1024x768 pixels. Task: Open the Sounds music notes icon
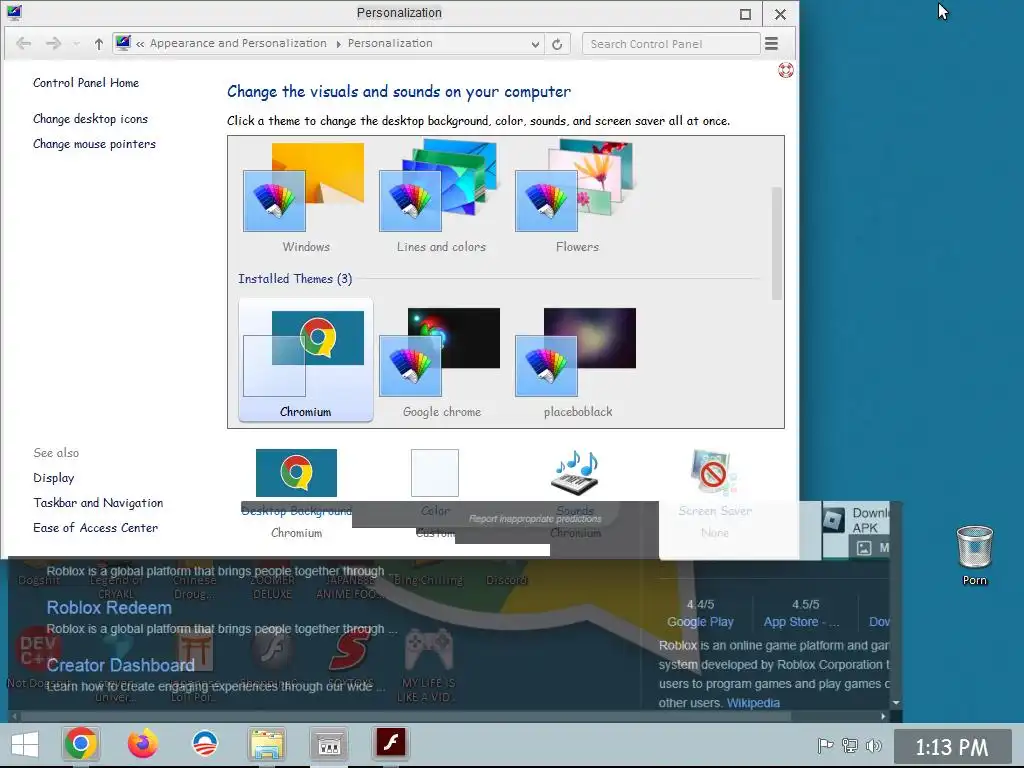(575, 472)
